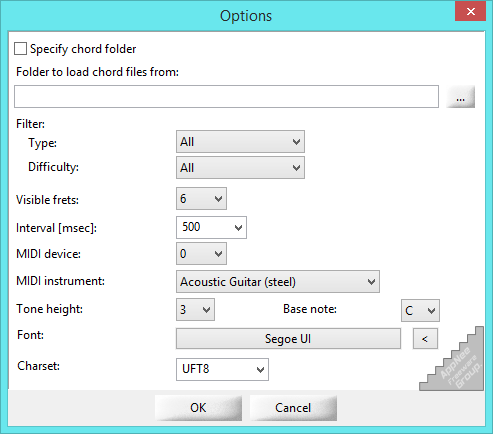Open the Type filter dropdown

point(240,142)
